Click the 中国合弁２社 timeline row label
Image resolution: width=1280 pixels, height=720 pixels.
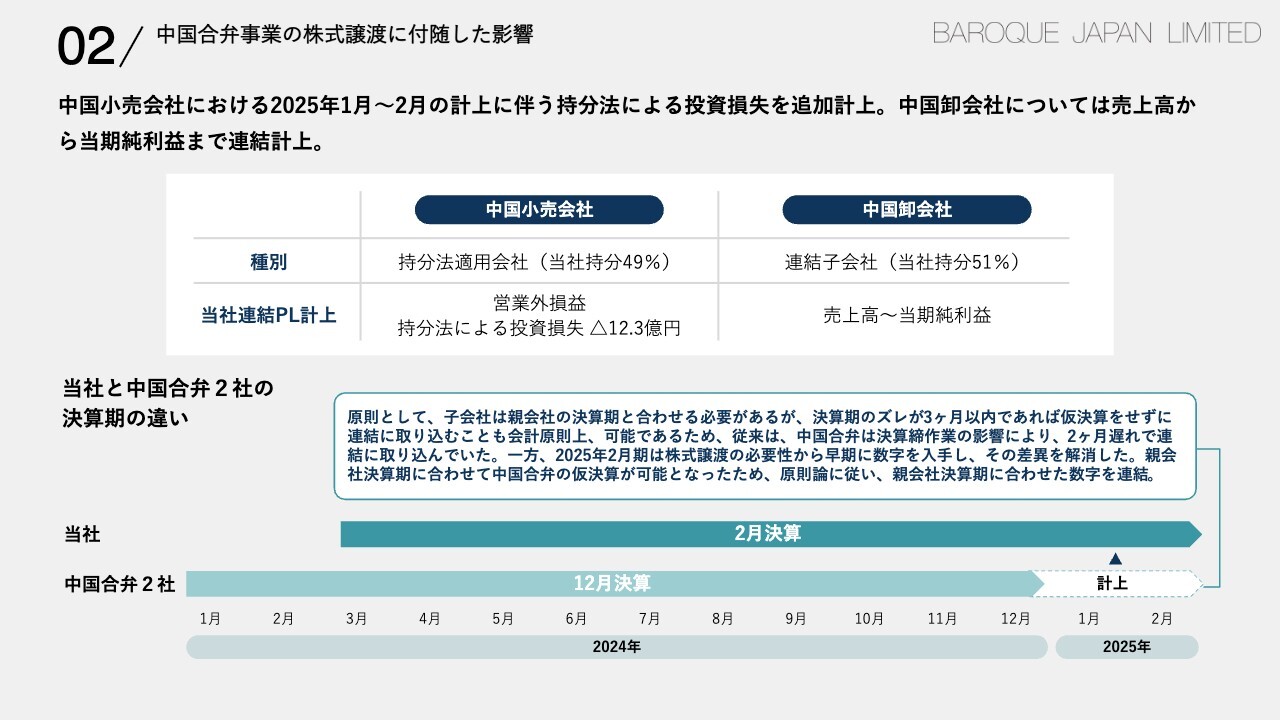pos(120,583)
